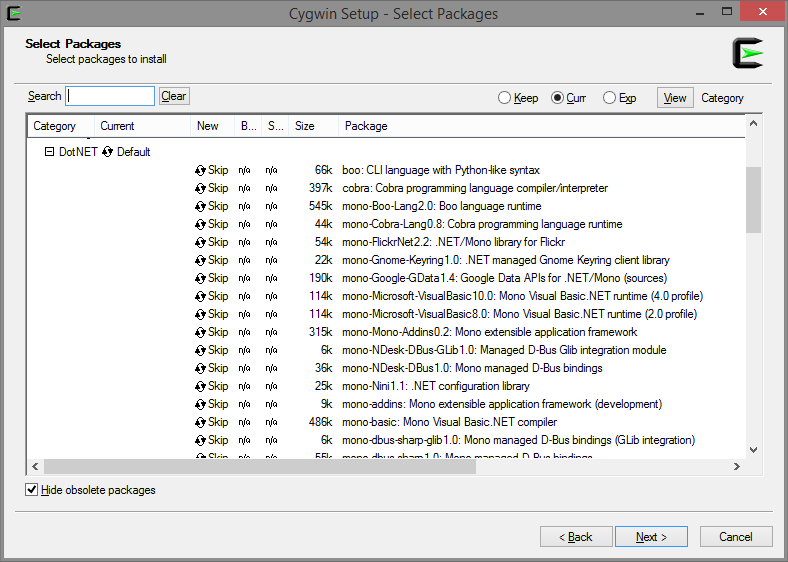Screen dimensions: 788x562
Task: Toggle the Skip cycle icon for cobra package
Action: pyautogui.click(x=200, y=189)
